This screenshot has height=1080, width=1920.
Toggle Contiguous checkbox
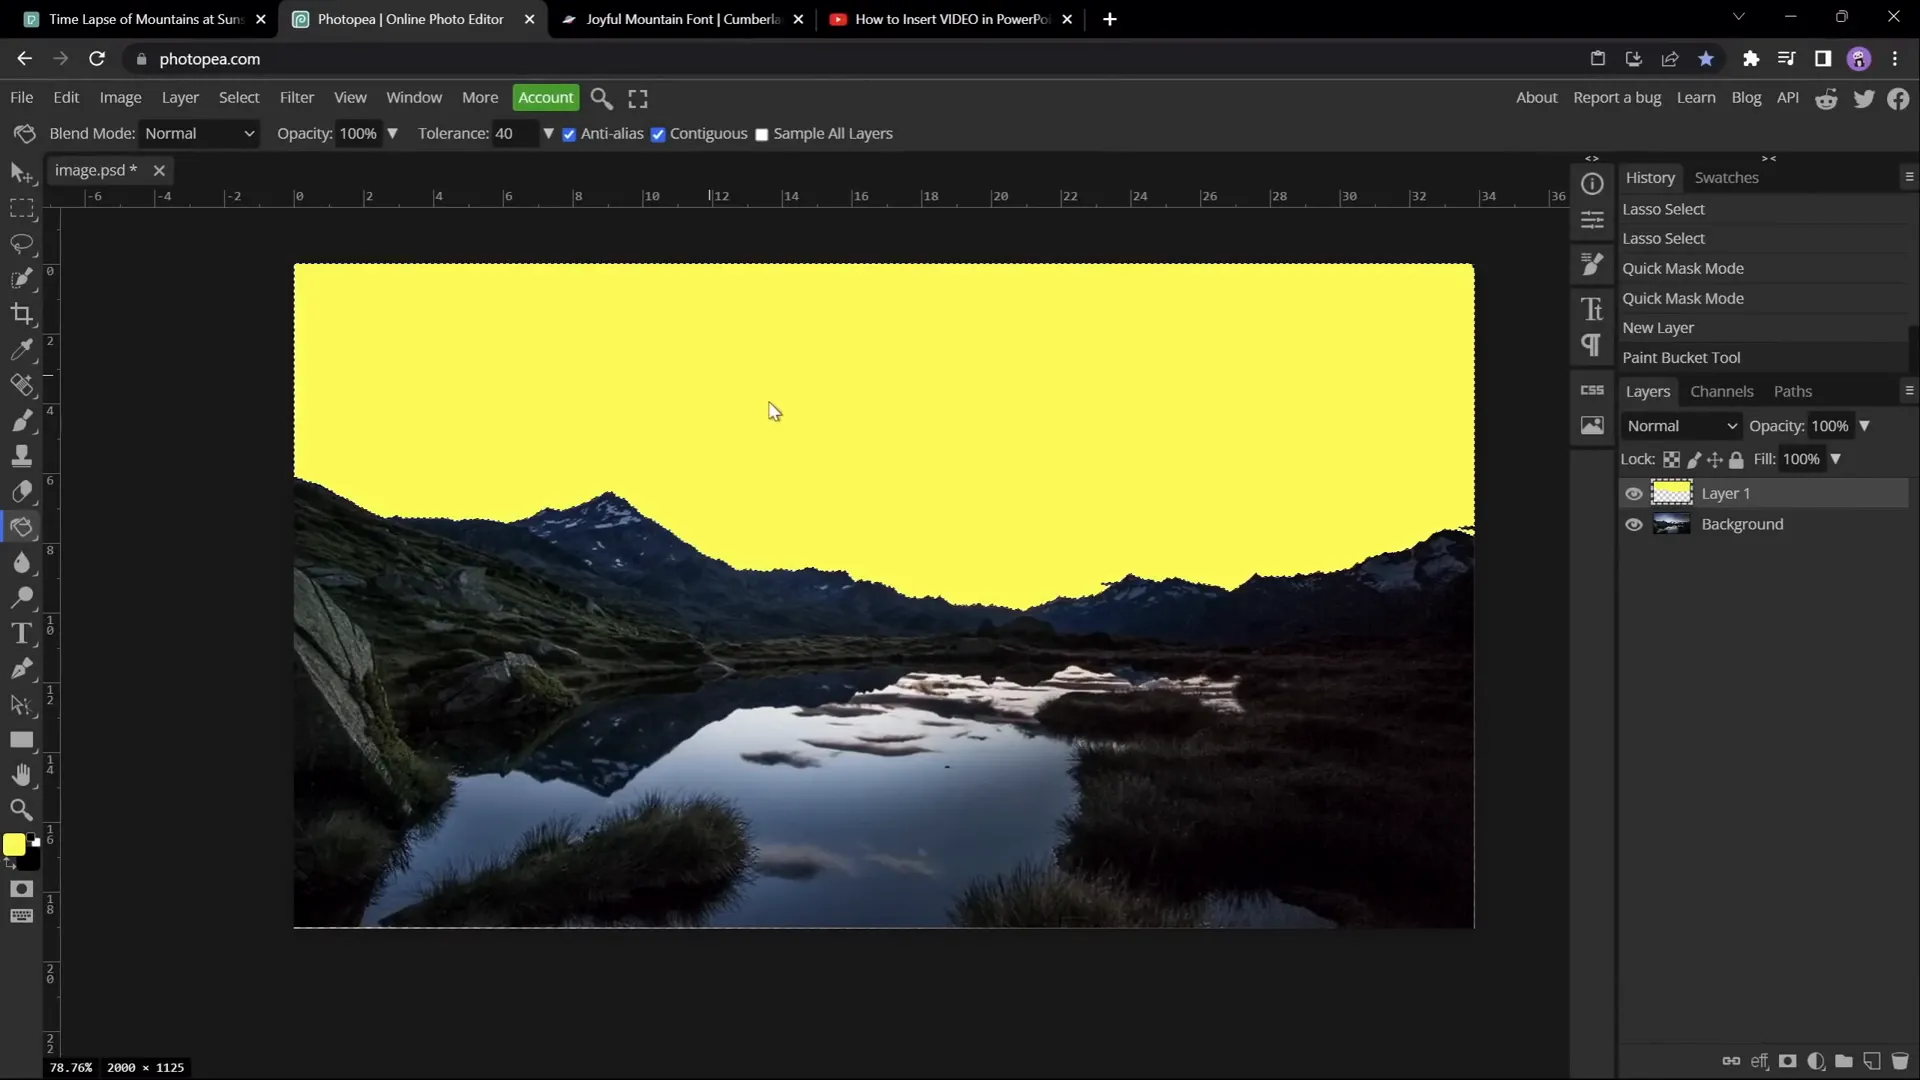coord(658,134)
